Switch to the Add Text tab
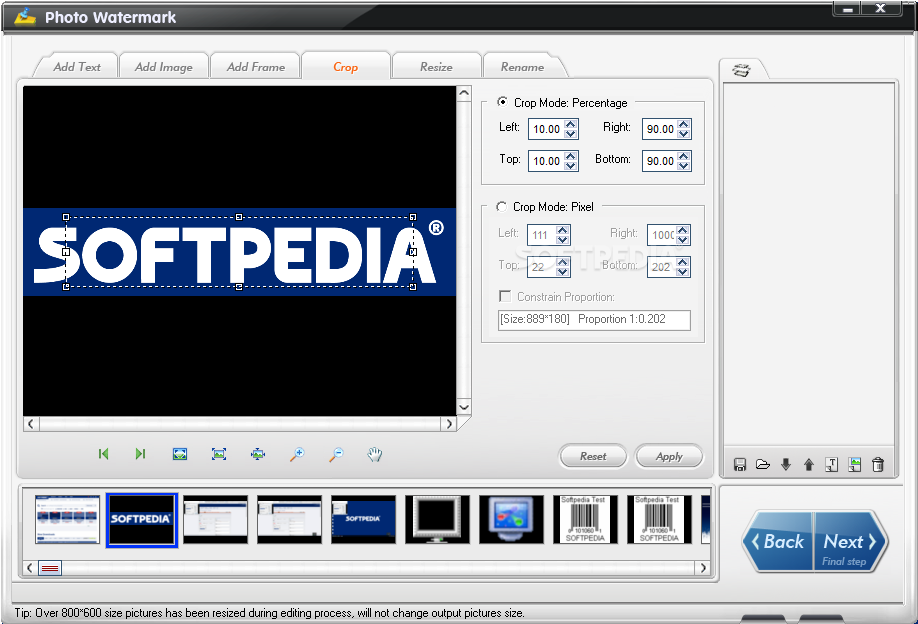The height and width of the screenshot is (624, 918). pos(77,67)
